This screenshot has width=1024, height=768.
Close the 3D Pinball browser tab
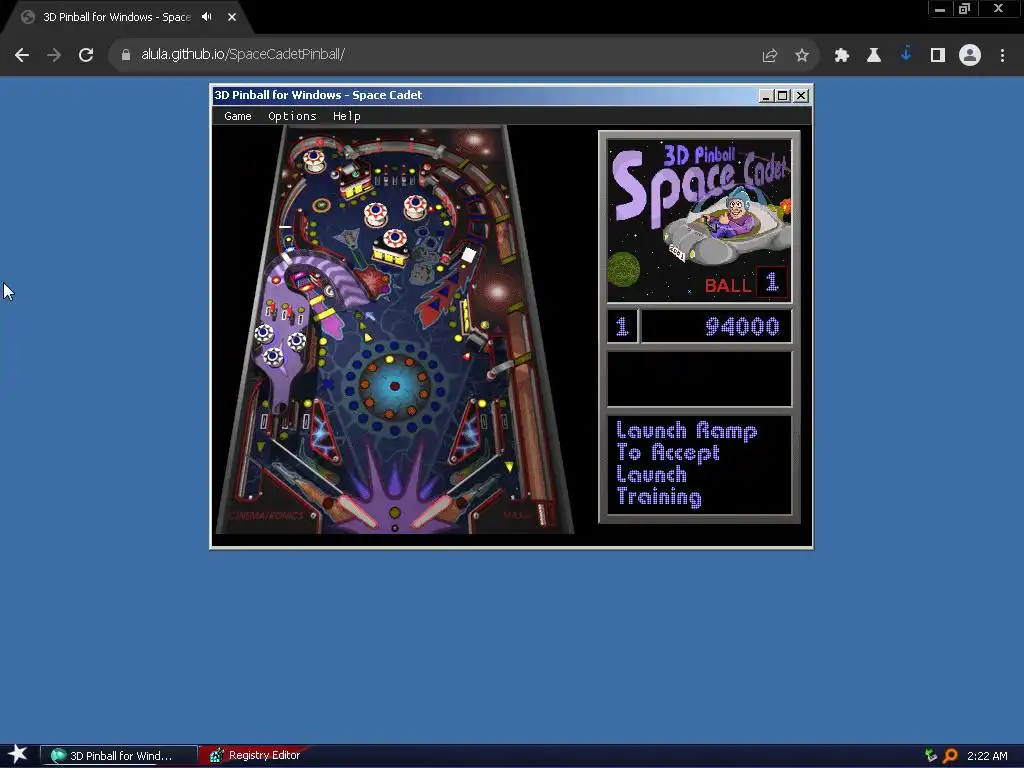click(232, 17)
